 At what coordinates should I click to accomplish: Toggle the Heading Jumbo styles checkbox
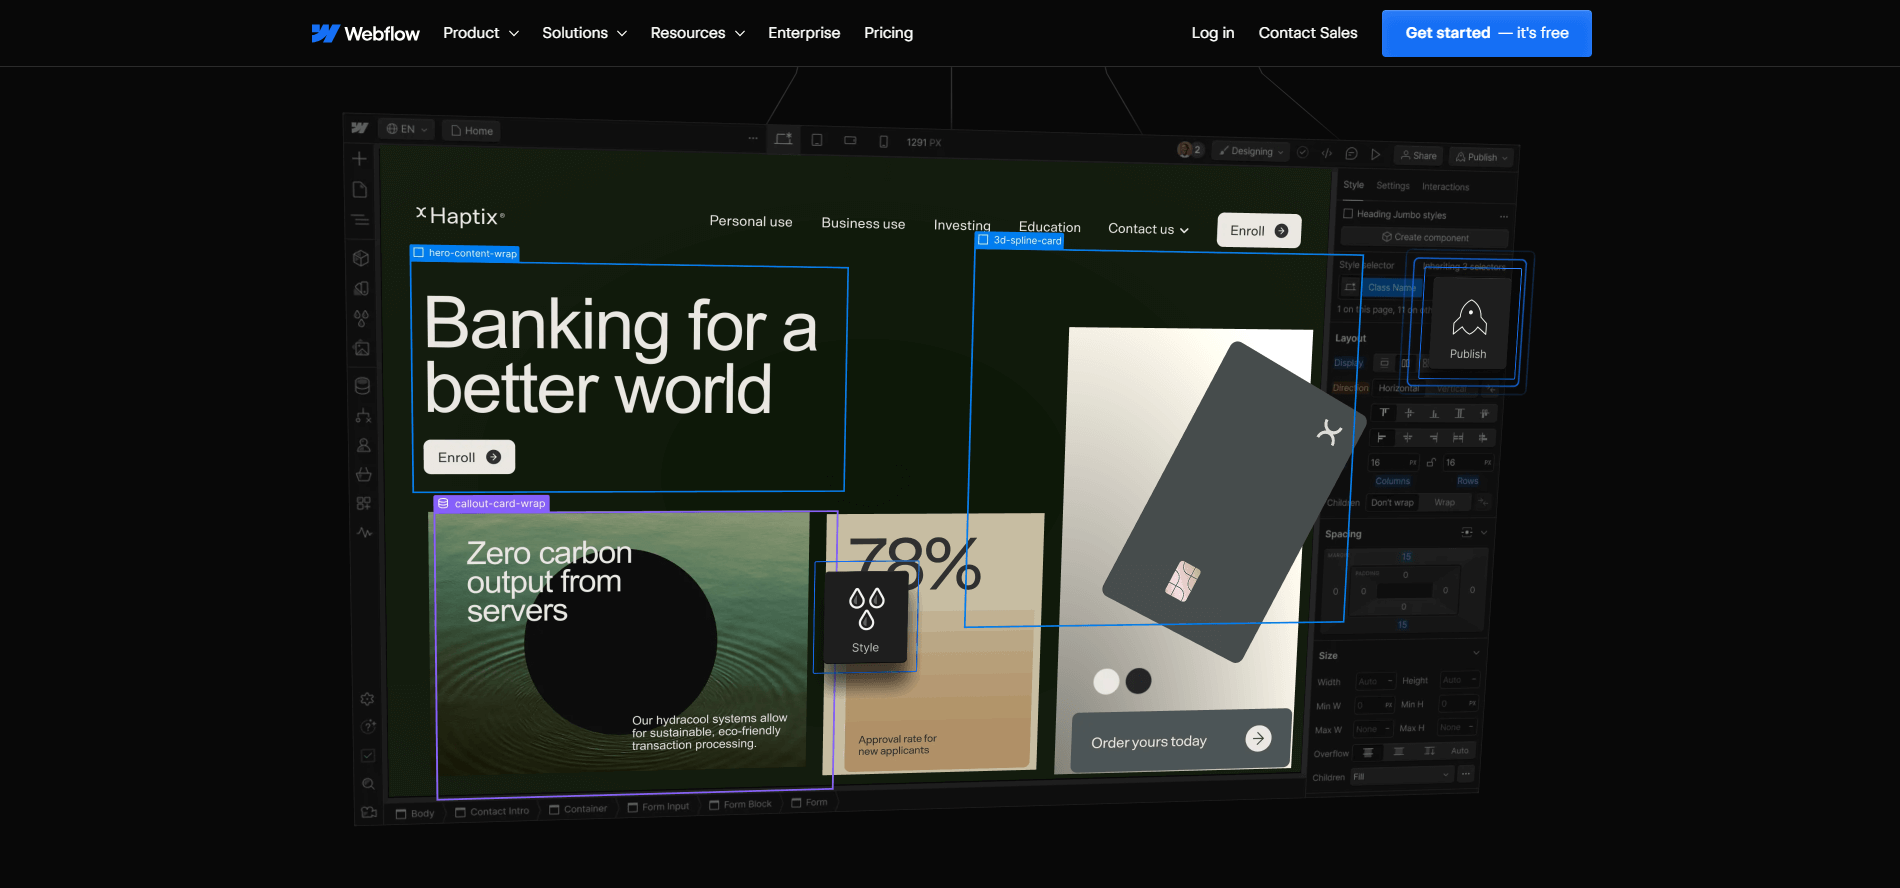(1348, 214)
